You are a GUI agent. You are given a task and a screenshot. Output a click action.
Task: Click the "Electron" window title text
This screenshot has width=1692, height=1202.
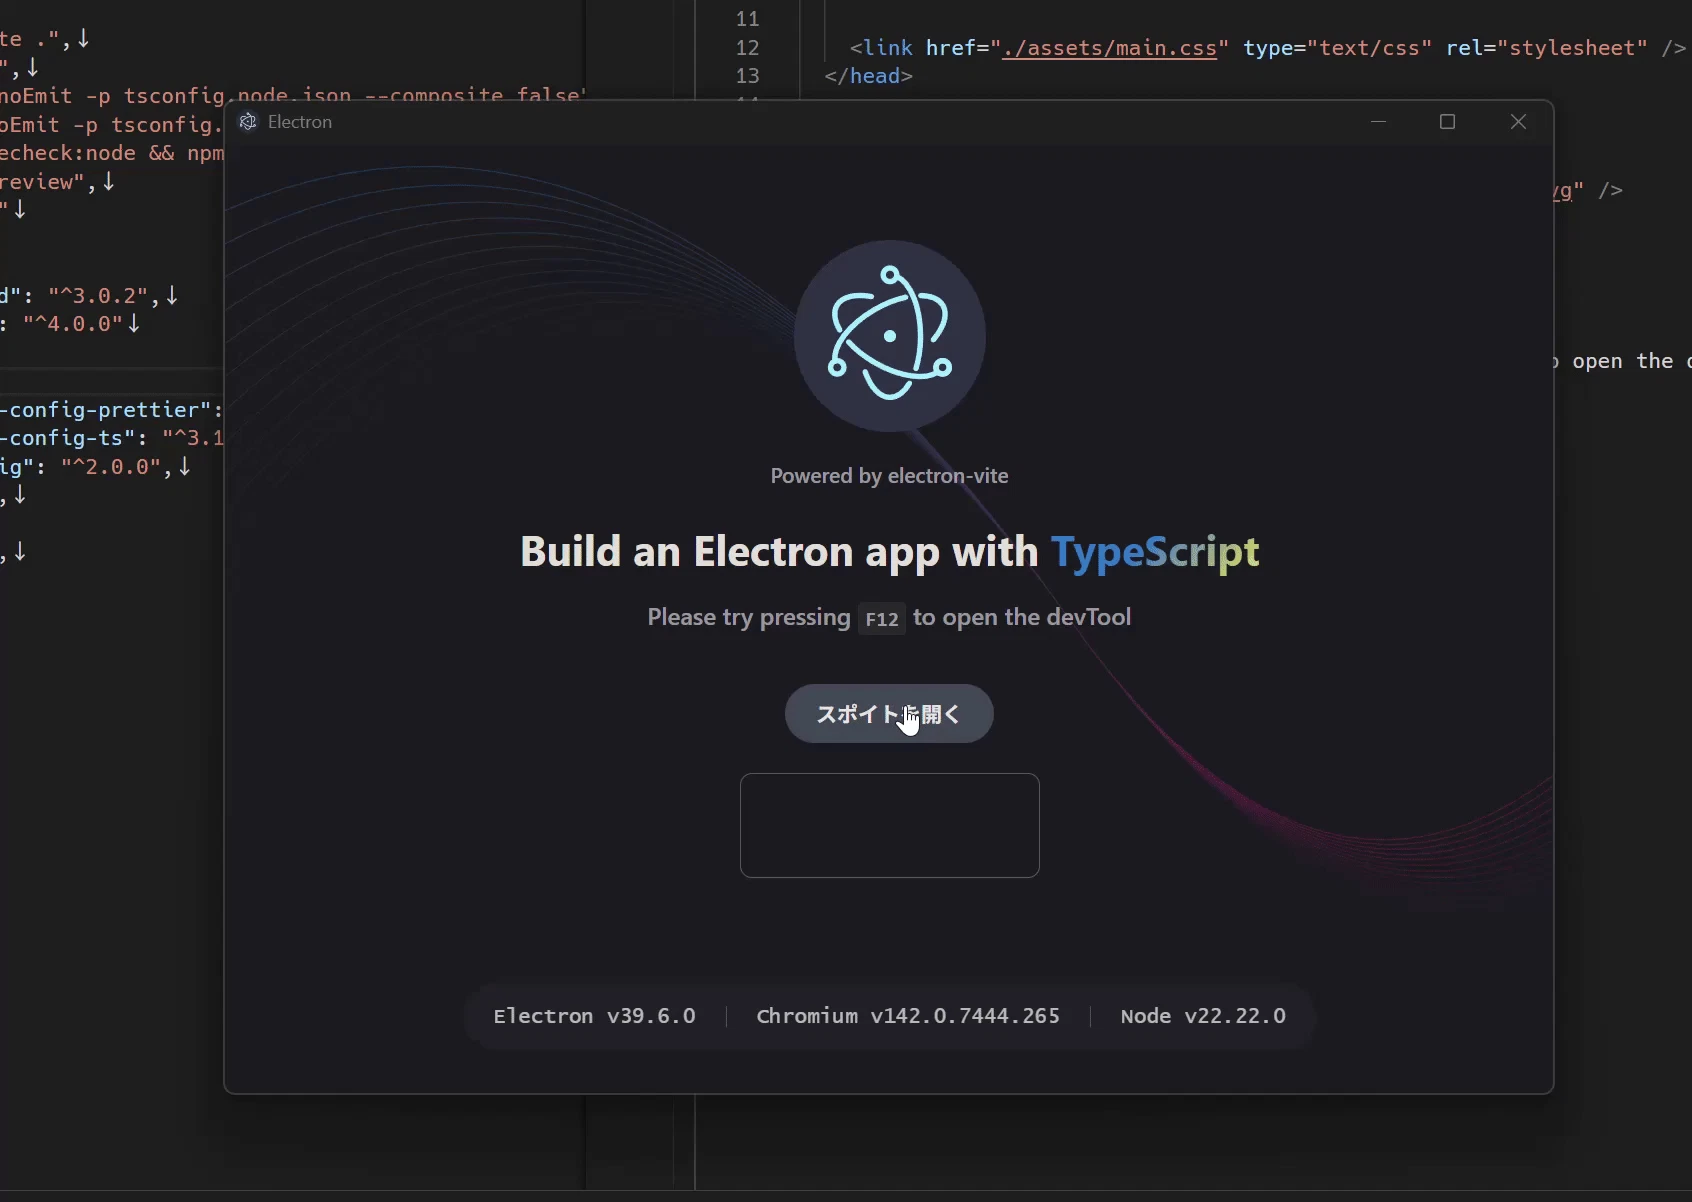300,122
